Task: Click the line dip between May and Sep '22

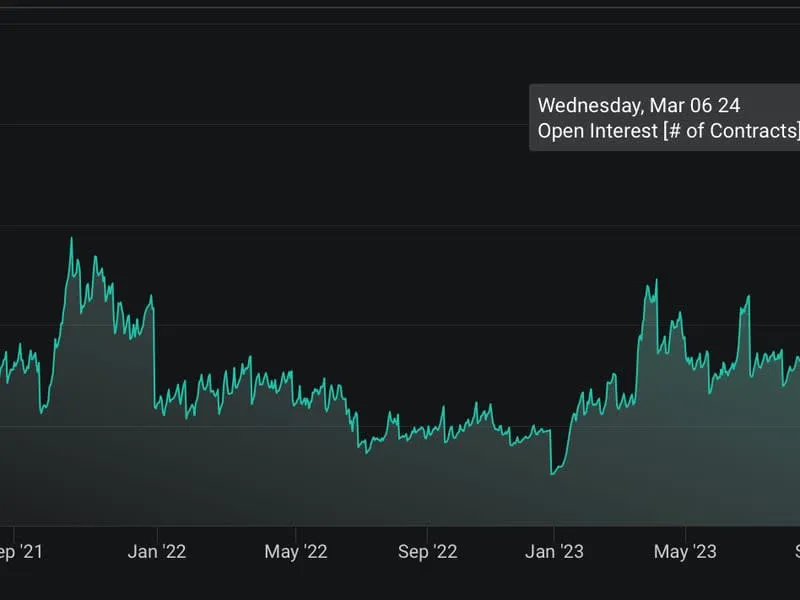Action: 367,452
